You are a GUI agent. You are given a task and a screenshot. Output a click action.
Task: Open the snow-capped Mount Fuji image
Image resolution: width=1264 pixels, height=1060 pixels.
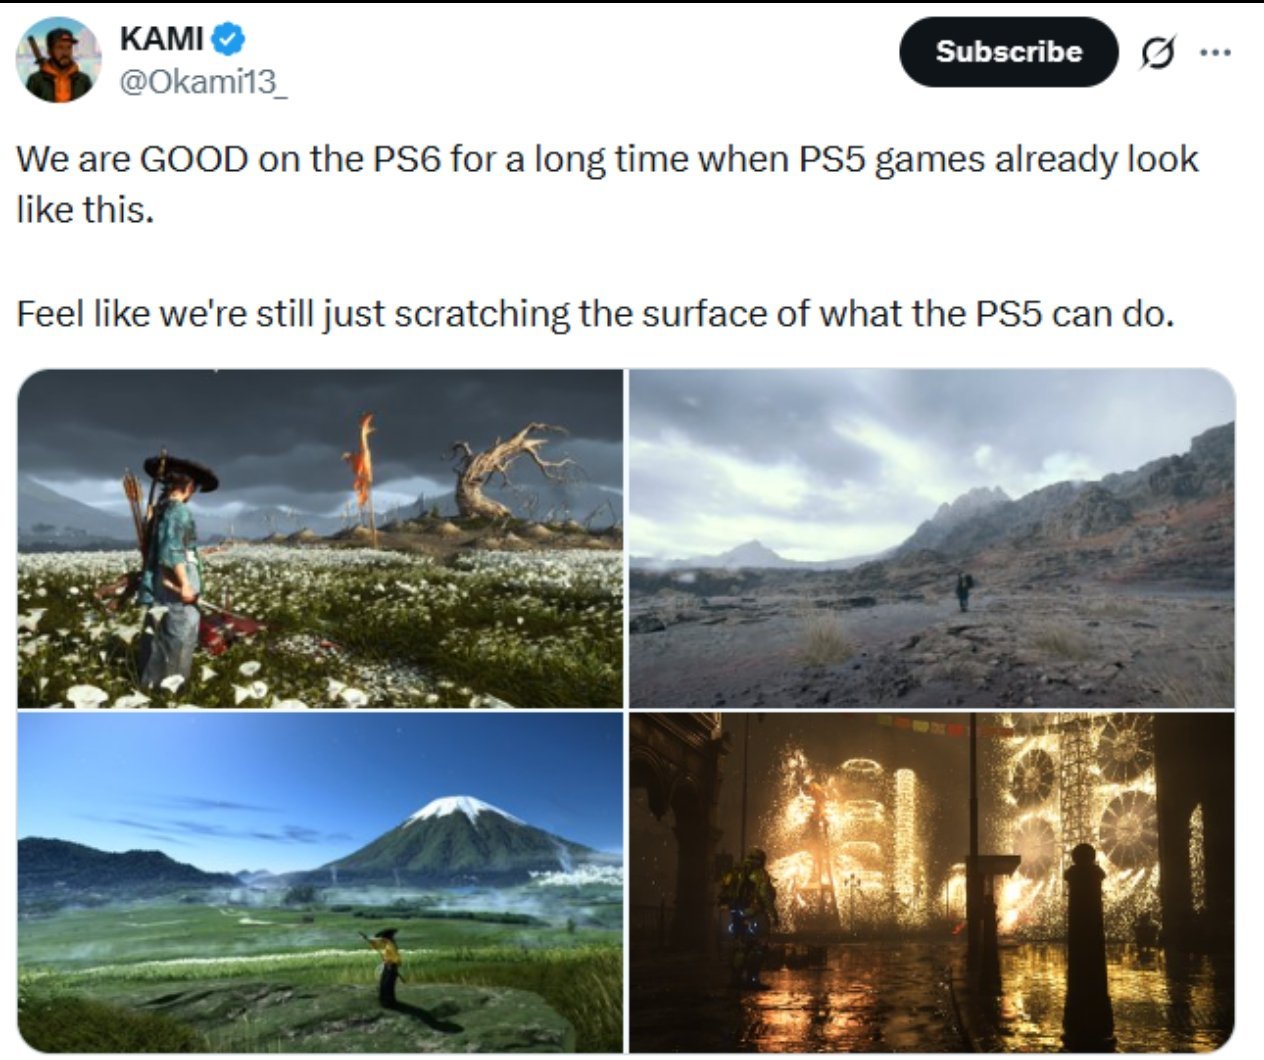tap(320, 882)
